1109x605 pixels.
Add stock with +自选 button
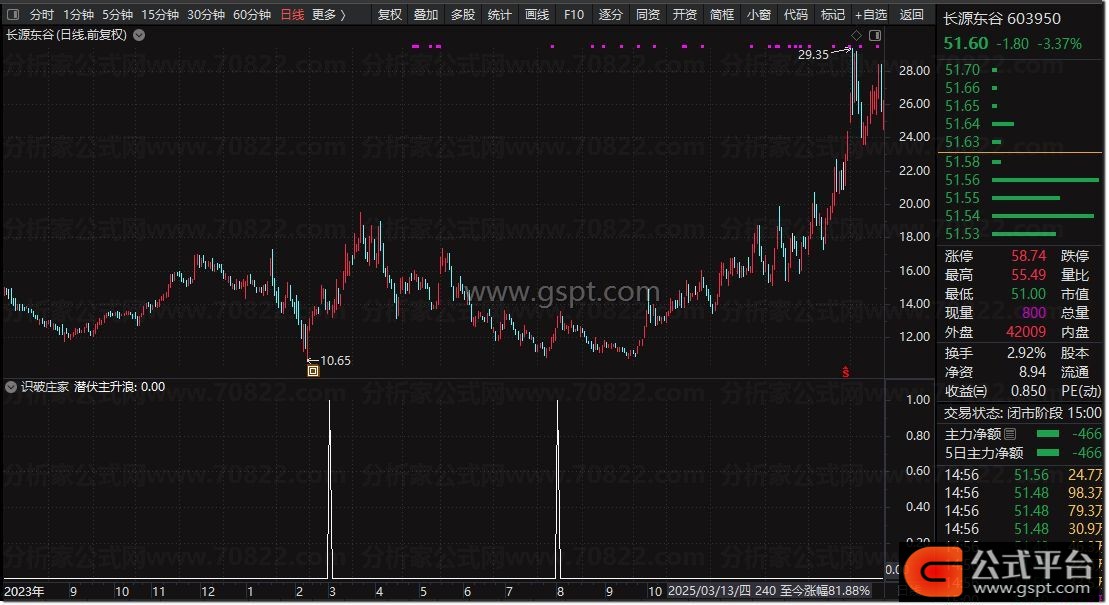click(870, 15)
